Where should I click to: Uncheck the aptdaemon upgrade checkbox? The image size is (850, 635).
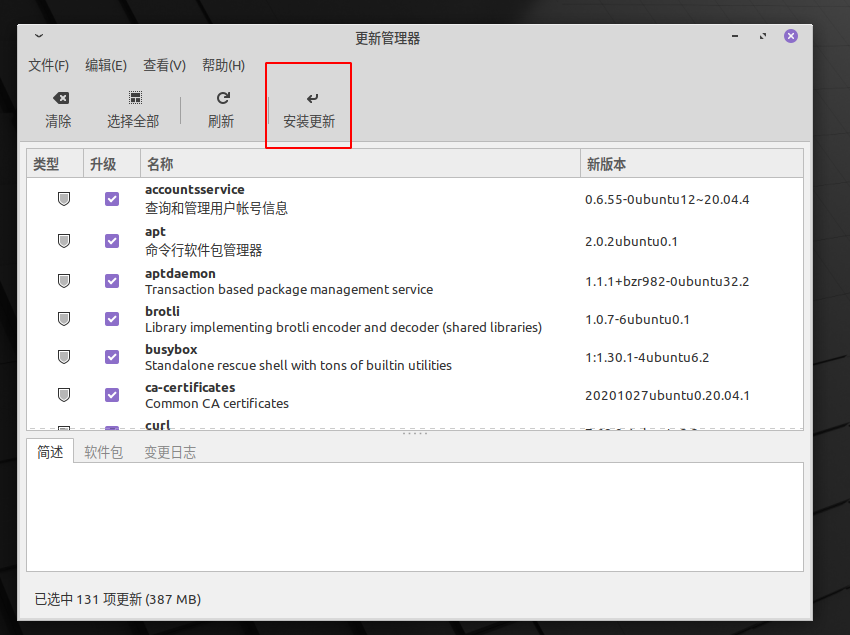[112, 281]
